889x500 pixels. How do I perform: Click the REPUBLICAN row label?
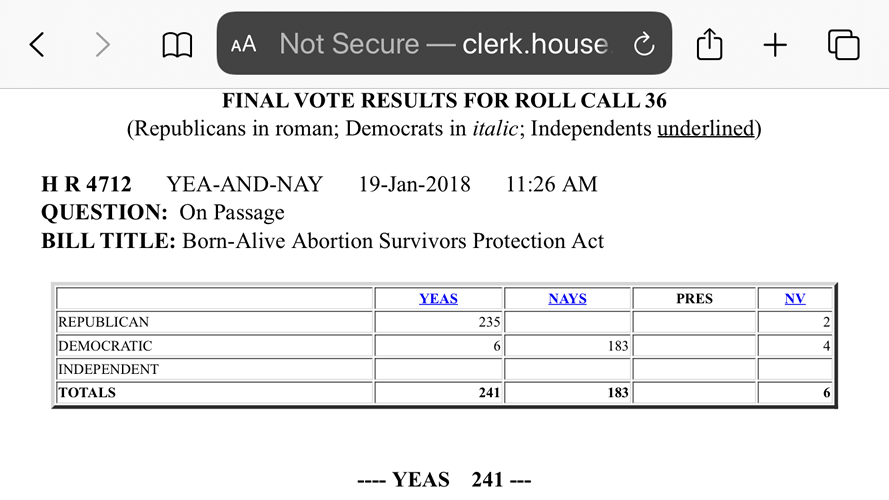point(103,322)
